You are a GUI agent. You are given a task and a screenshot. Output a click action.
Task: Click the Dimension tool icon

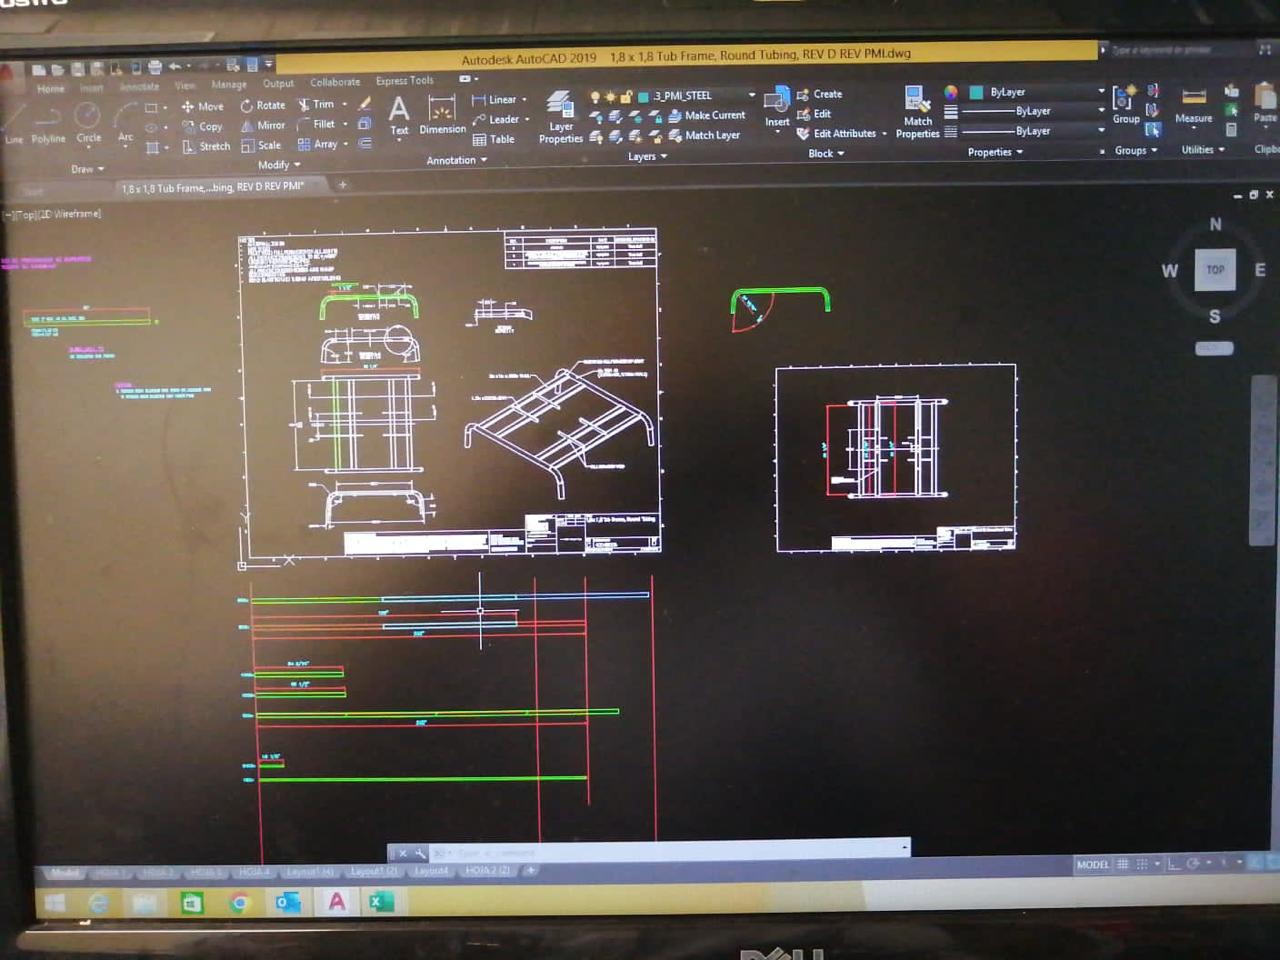click(x=442, y=112)
